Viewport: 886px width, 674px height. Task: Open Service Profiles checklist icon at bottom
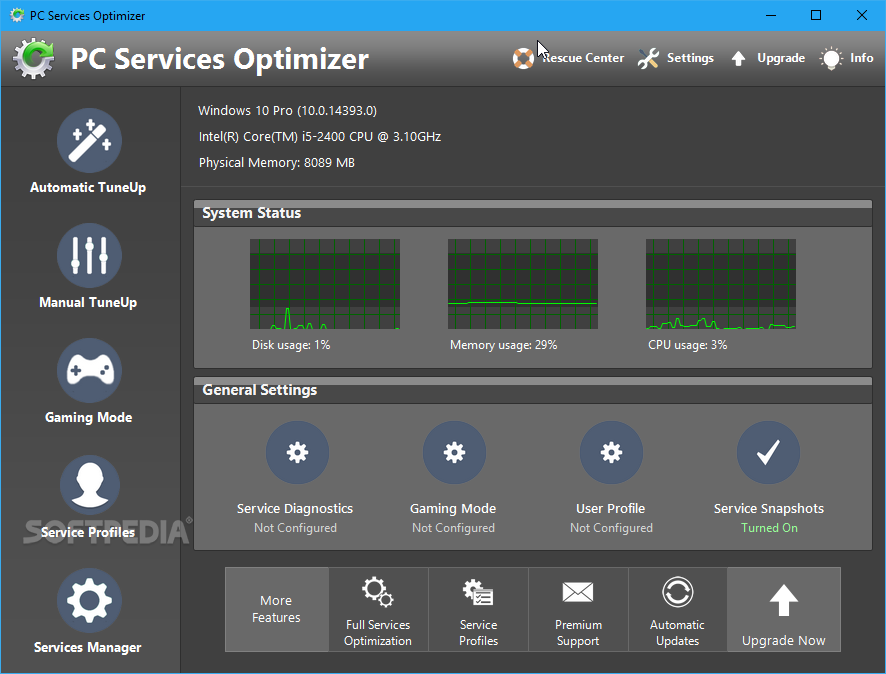click(478, 592)
